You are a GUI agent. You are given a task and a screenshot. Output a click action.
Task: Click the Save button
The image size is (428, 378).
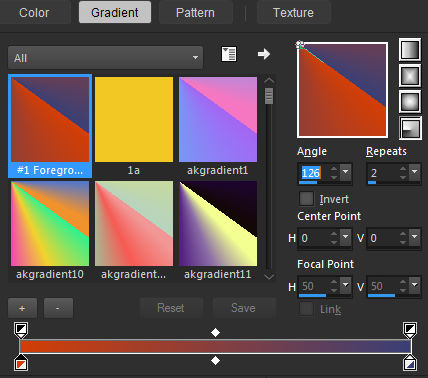coord(244,308)
